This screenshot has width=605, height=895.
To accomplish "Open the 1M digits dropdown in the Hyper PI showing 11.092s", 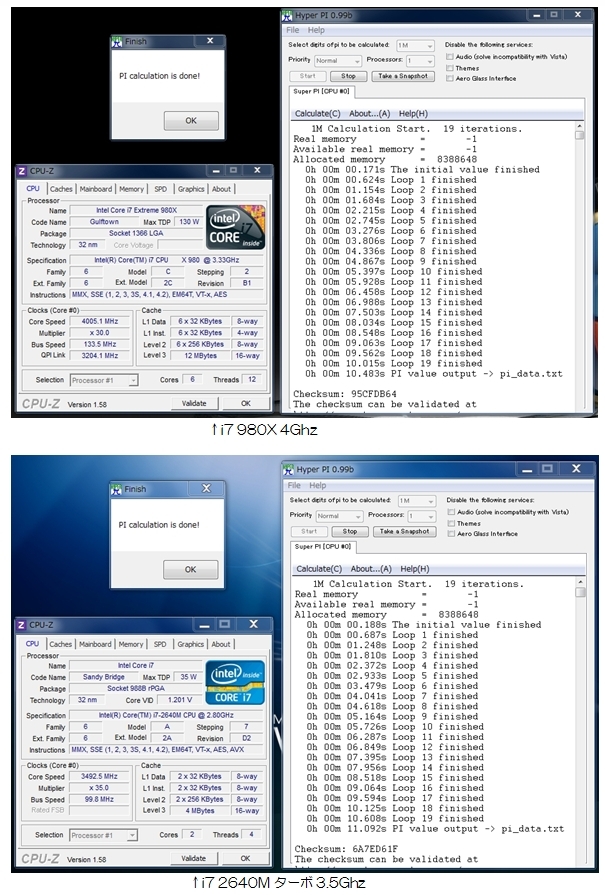I will [417, 501].
